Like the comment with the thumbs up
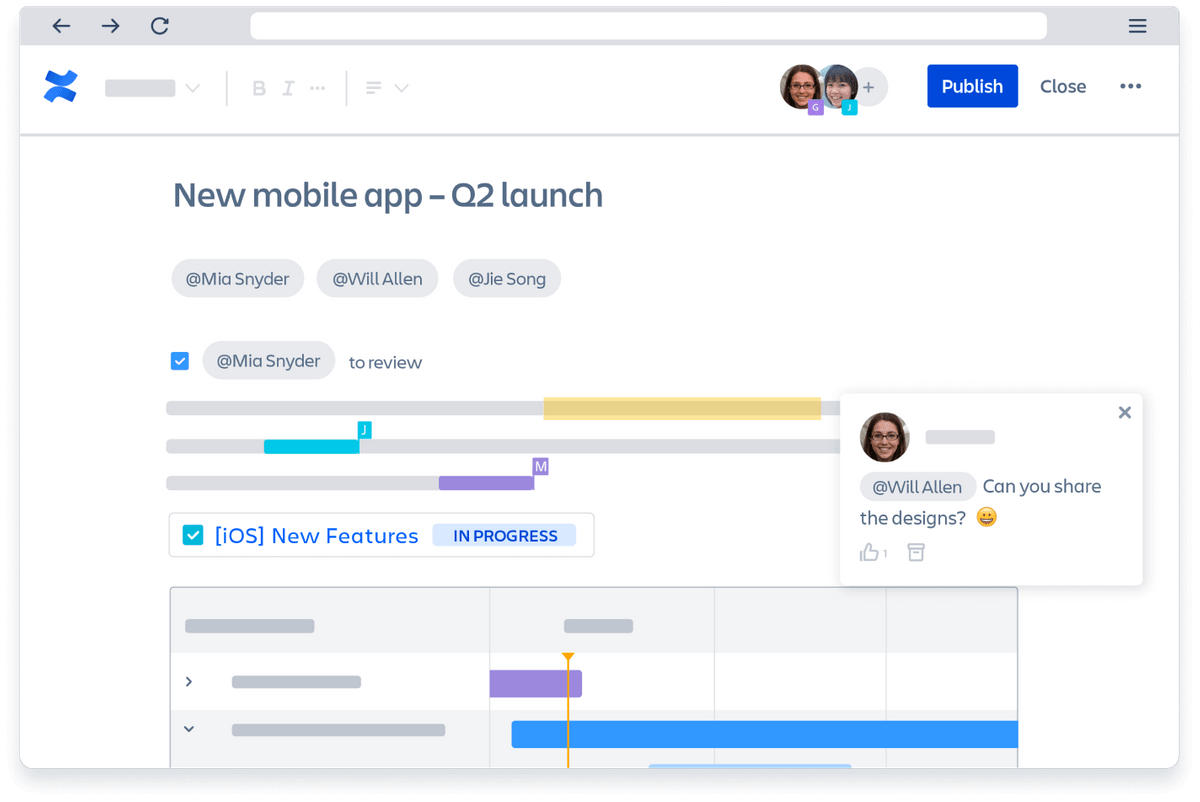 point(870,552)
